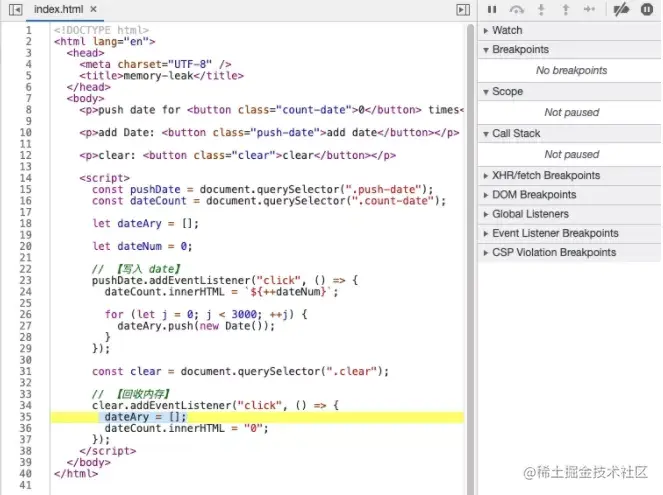Toggle the file navigator sidebar icon
The height and width of the screenshot is (495, 663).
tap(15, 9)
